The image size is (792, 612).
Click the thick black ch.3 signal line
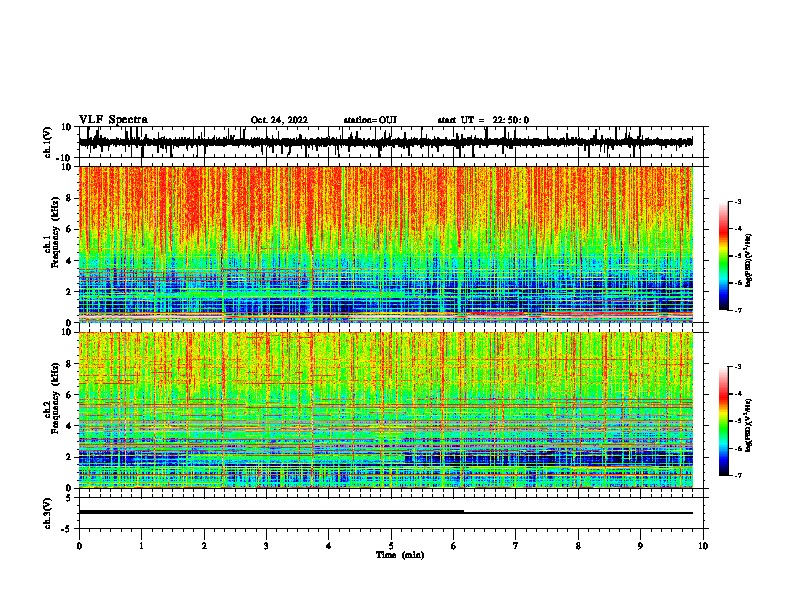pos(271,512)
